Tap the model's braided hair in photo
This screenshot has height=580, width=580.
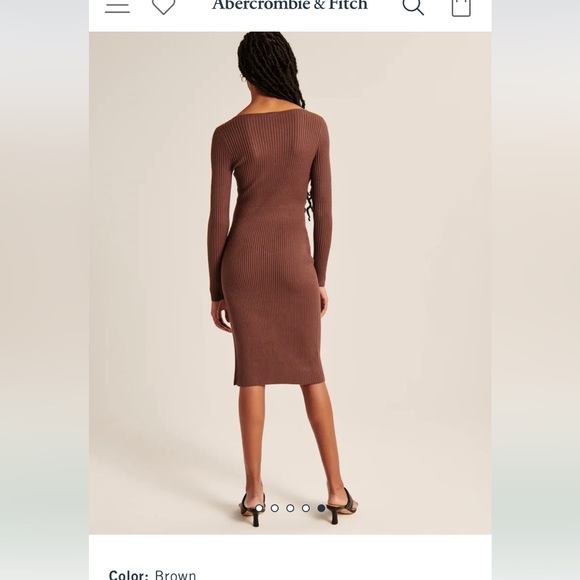[271, 67]
